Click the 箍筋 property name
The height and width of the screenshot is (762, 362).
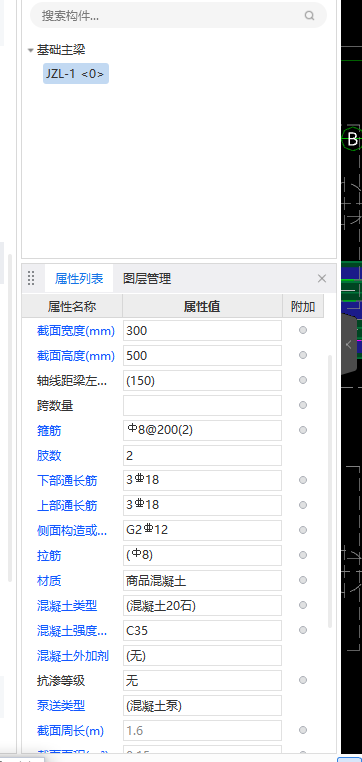(x=49, y=431)
